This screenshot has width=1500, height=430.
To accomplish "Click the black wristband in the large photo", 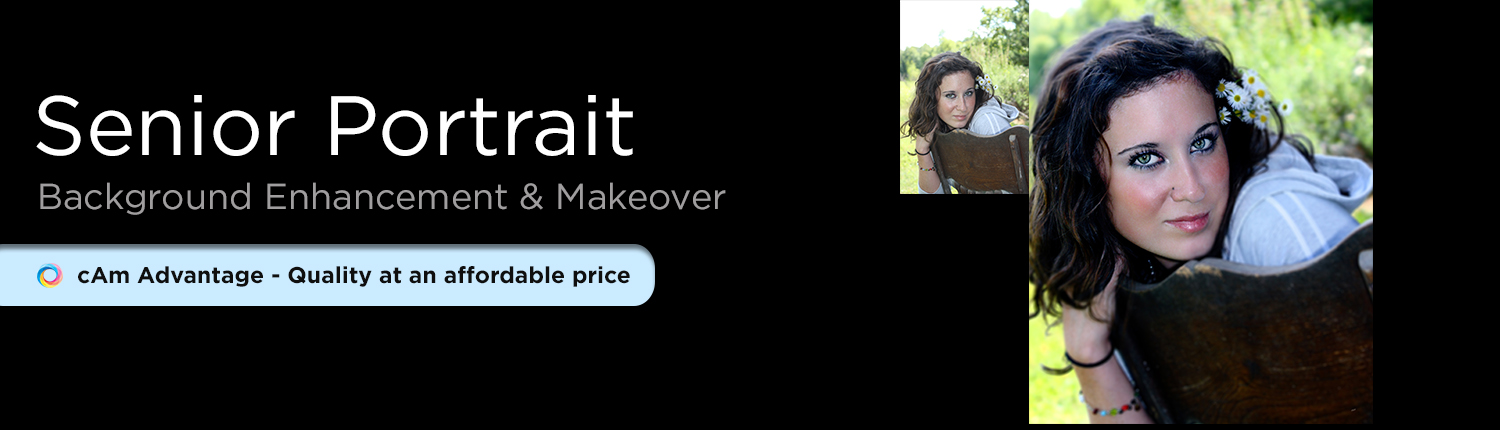I will (1090, 358).
